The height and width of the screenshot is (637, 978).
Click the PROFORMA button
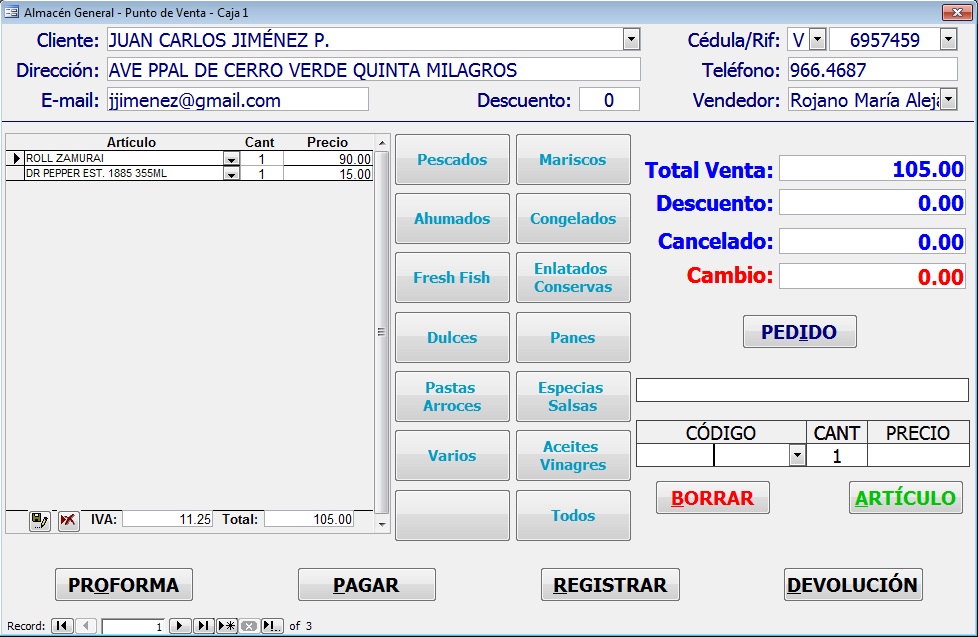click(x=123, y=585)
